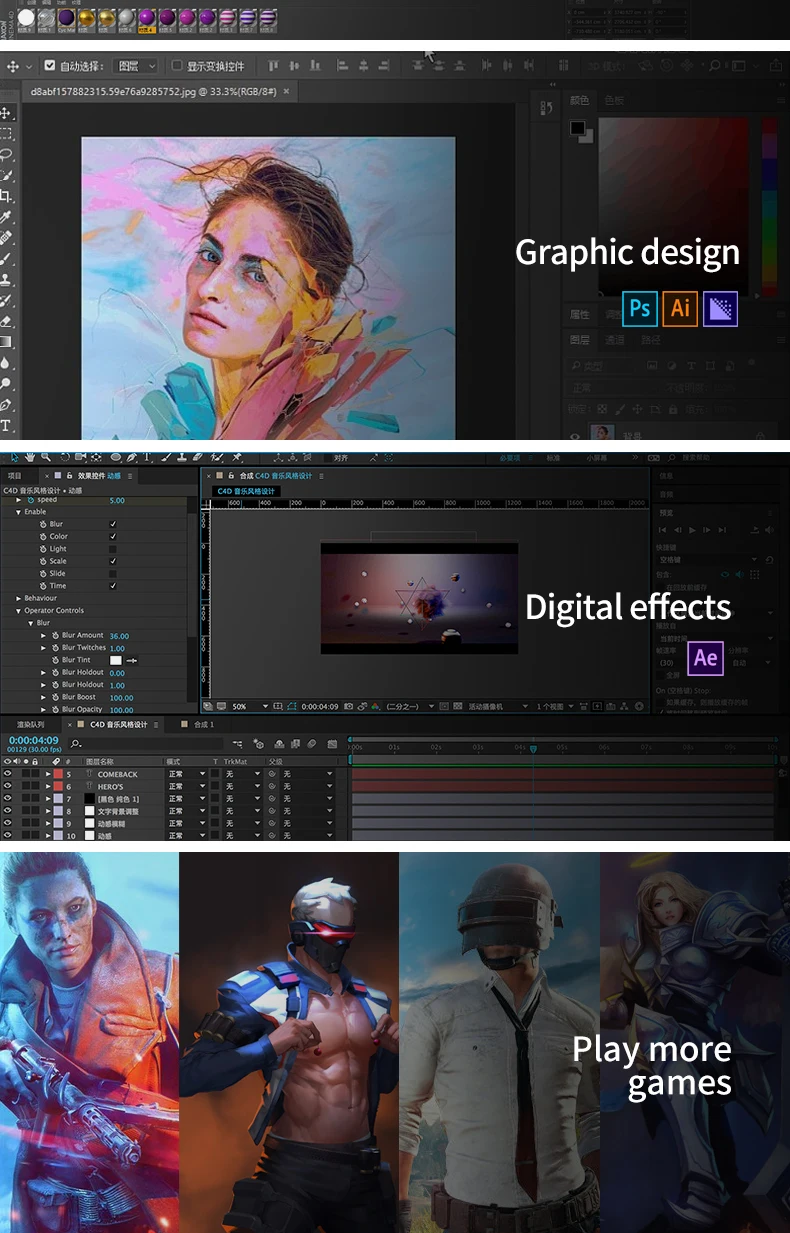Screen dimensions: 790x1233
Task: Open the 50% magnification dropdown in the viewer
Action: click(x=249, y=706)
